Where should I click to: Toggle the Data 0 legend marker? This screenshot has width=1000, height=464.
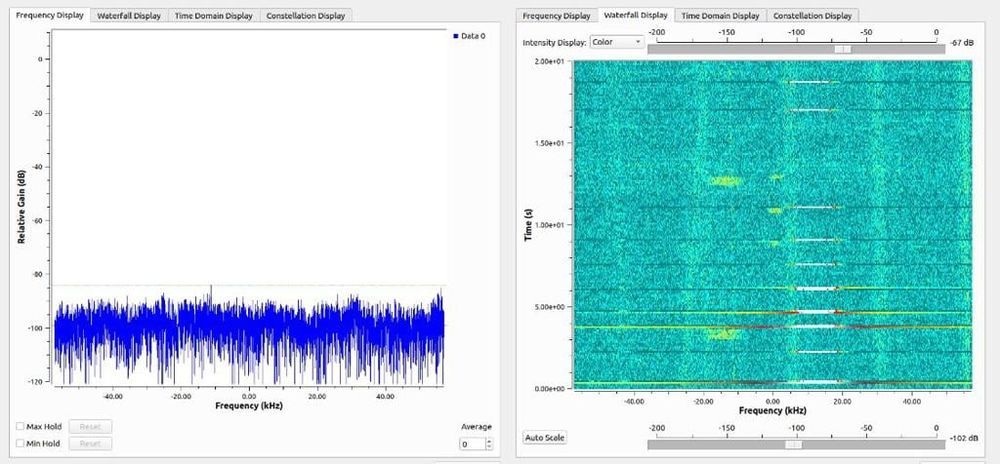click(456, 36)
